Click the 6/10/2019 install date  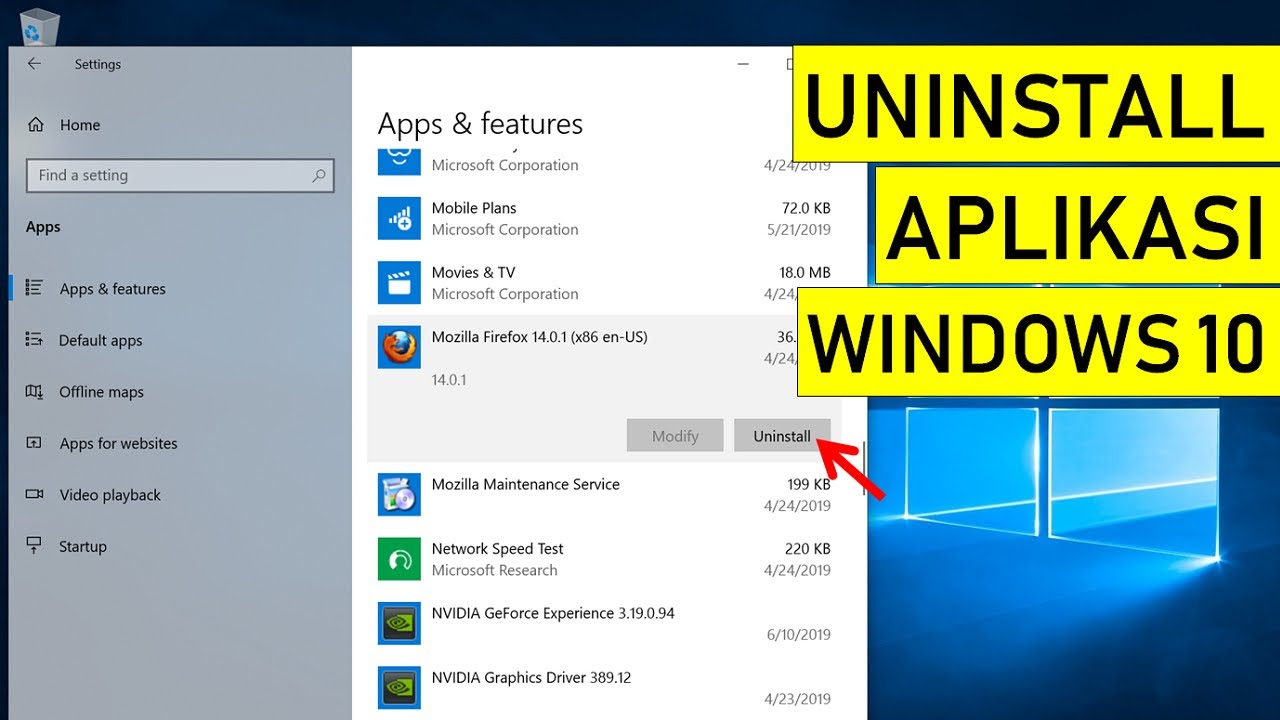click(798, 634)
